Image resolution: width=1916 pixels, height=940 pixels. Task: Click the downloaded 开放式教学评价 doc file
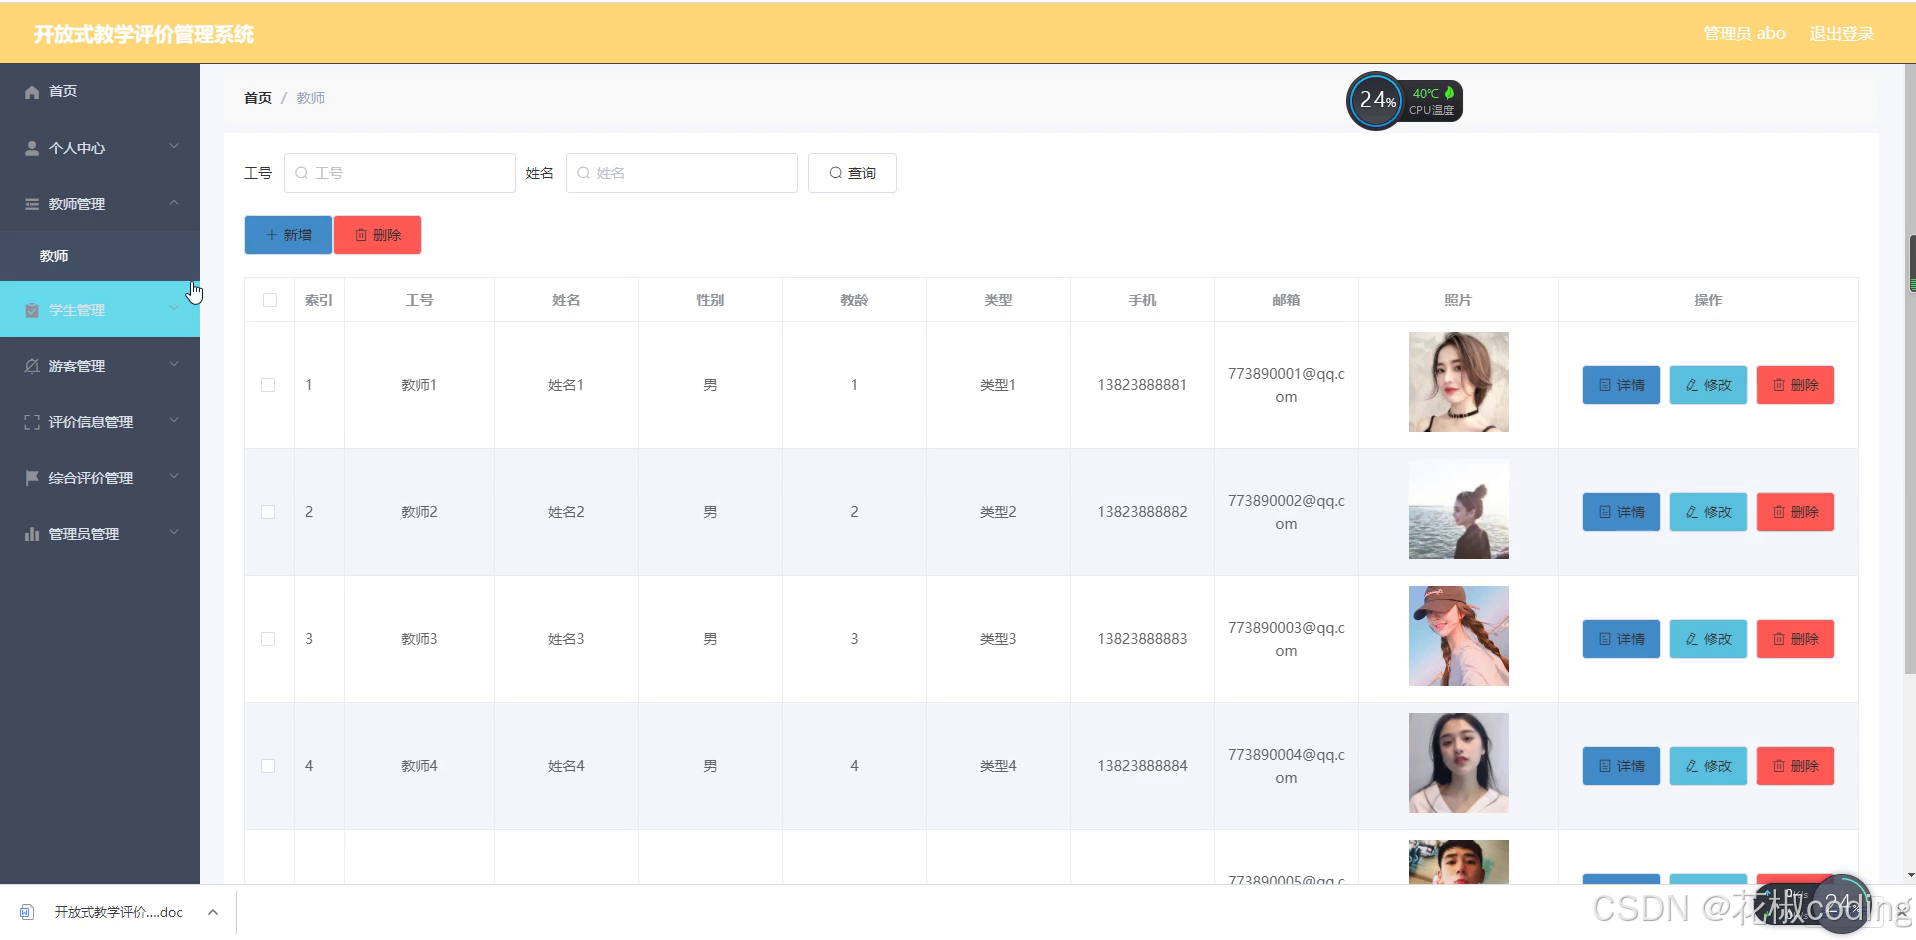pos(118,912)
